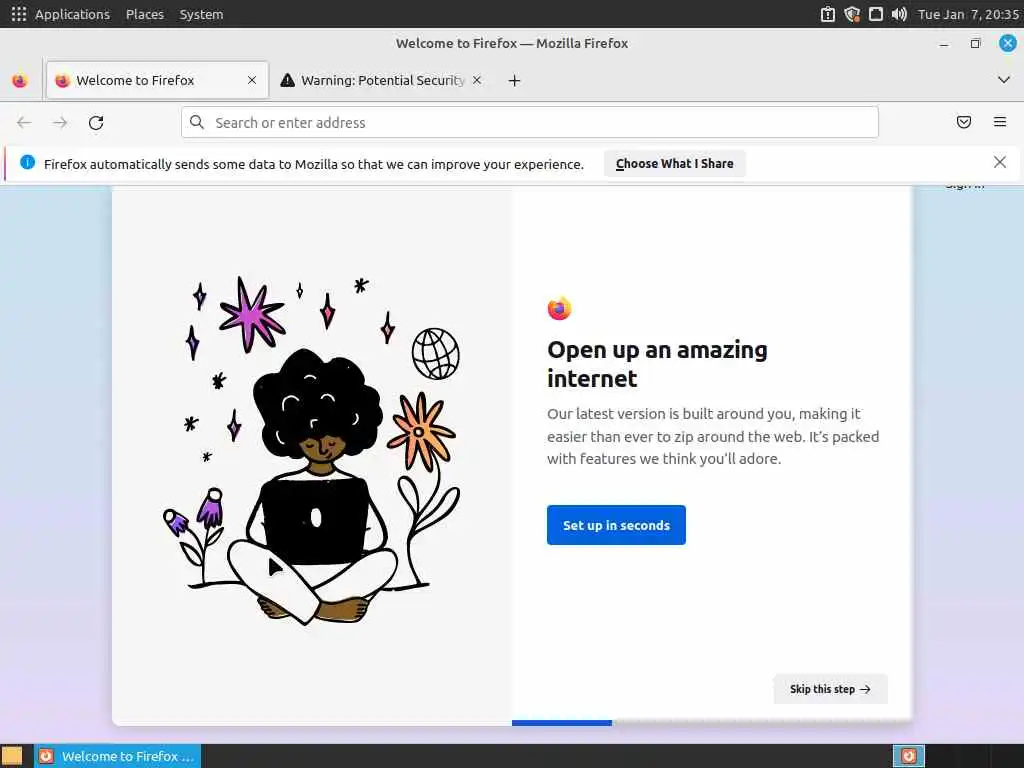The height and width of the screenshot is (768, 1024).
Task: Click the illustration of person with laptop
Action: [x=312, y=451]
